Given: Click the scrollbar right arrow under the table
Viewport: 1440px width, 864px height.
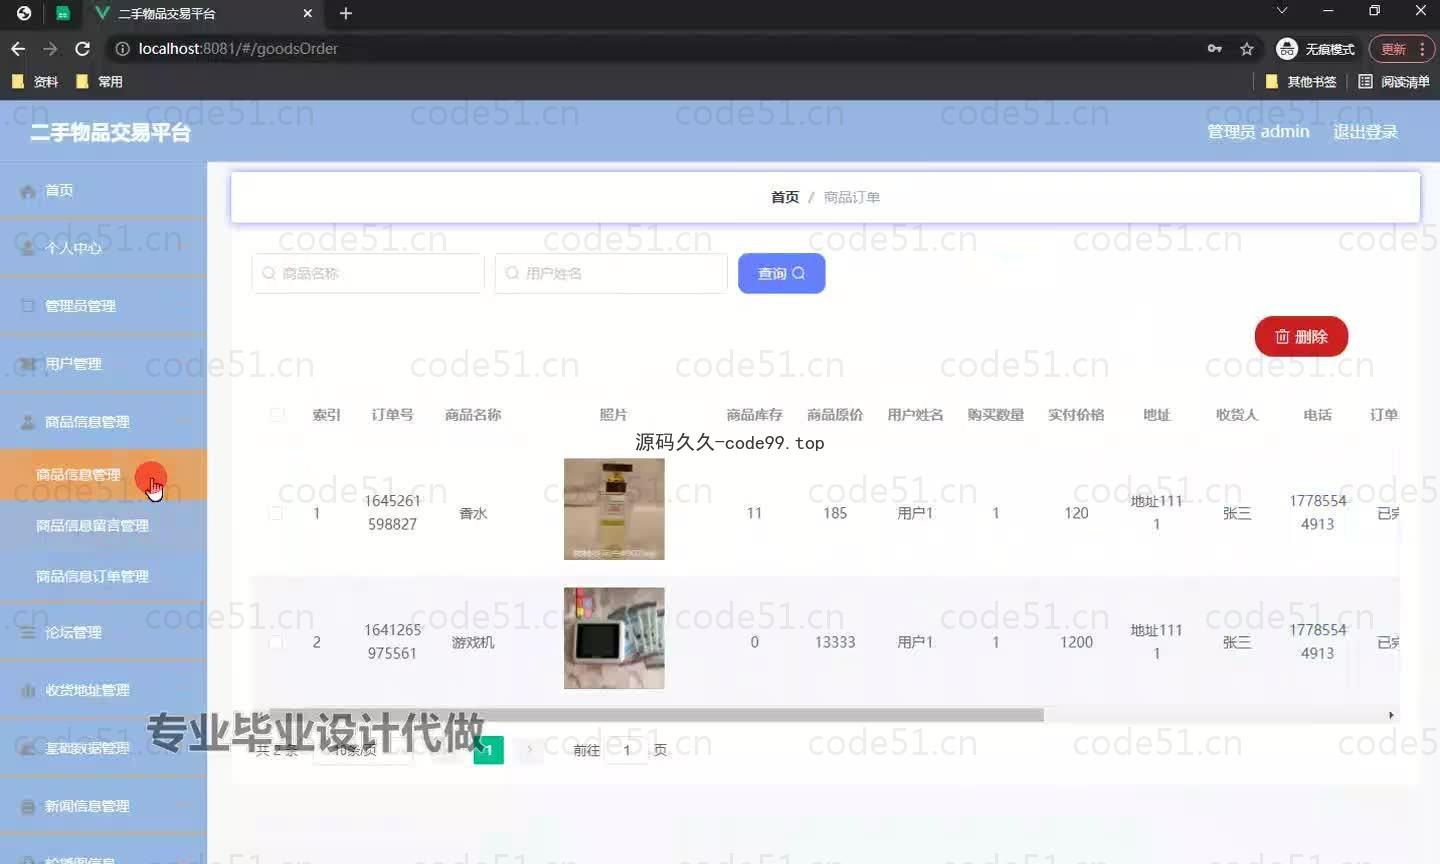Looking at the screenshot, I should (1391, 715).
